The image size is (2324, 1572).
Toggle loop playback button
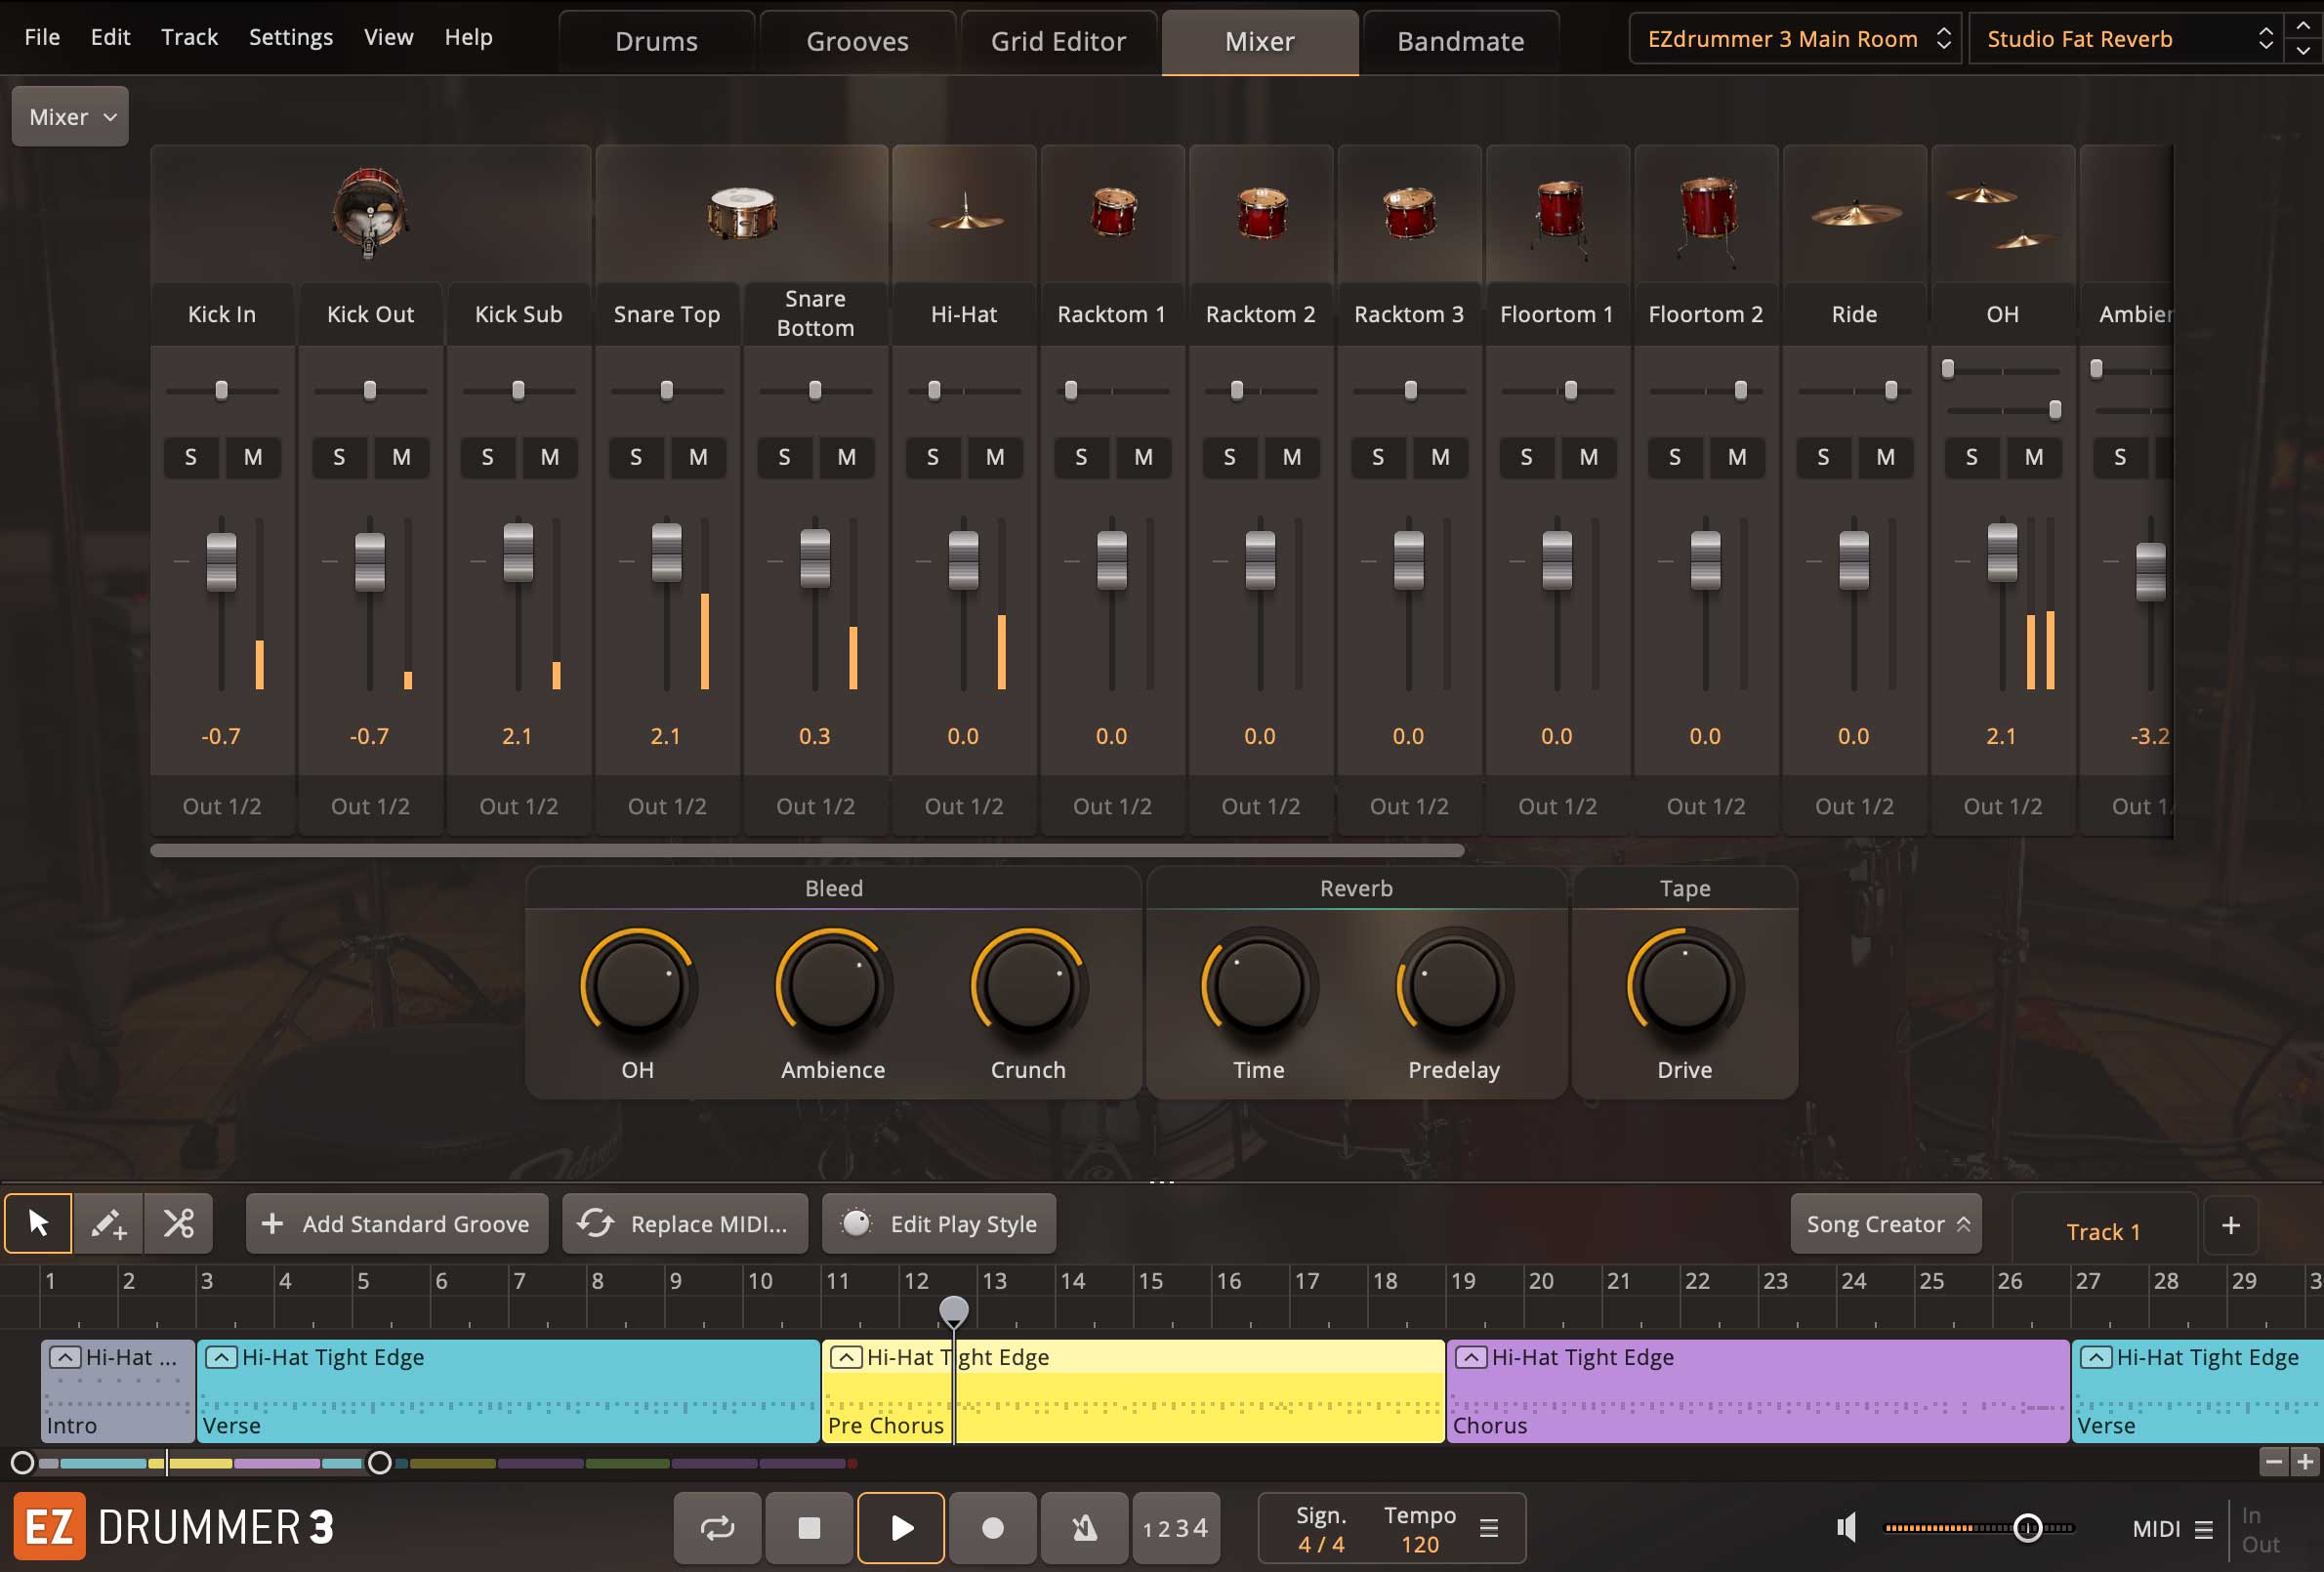[x=717, y=1528]
